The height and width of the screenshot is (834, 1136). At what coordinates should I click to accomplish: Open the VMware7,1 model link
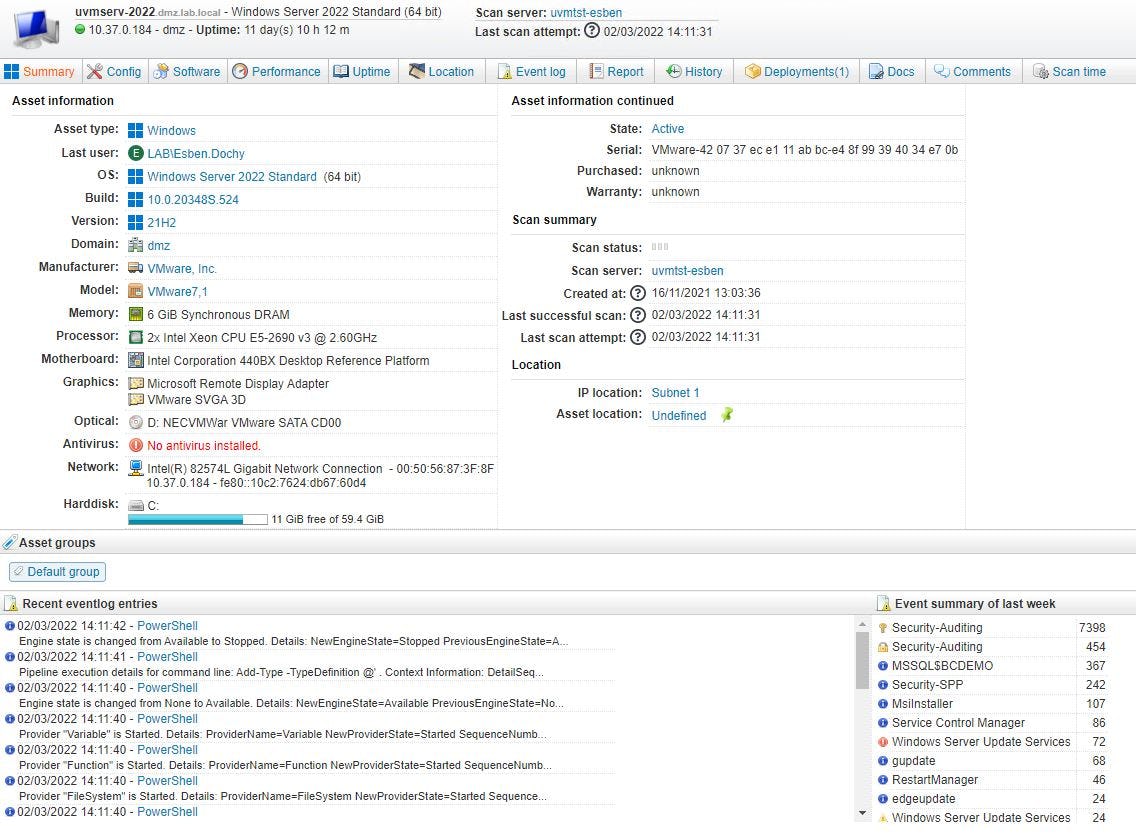click(x=177, y=291)
